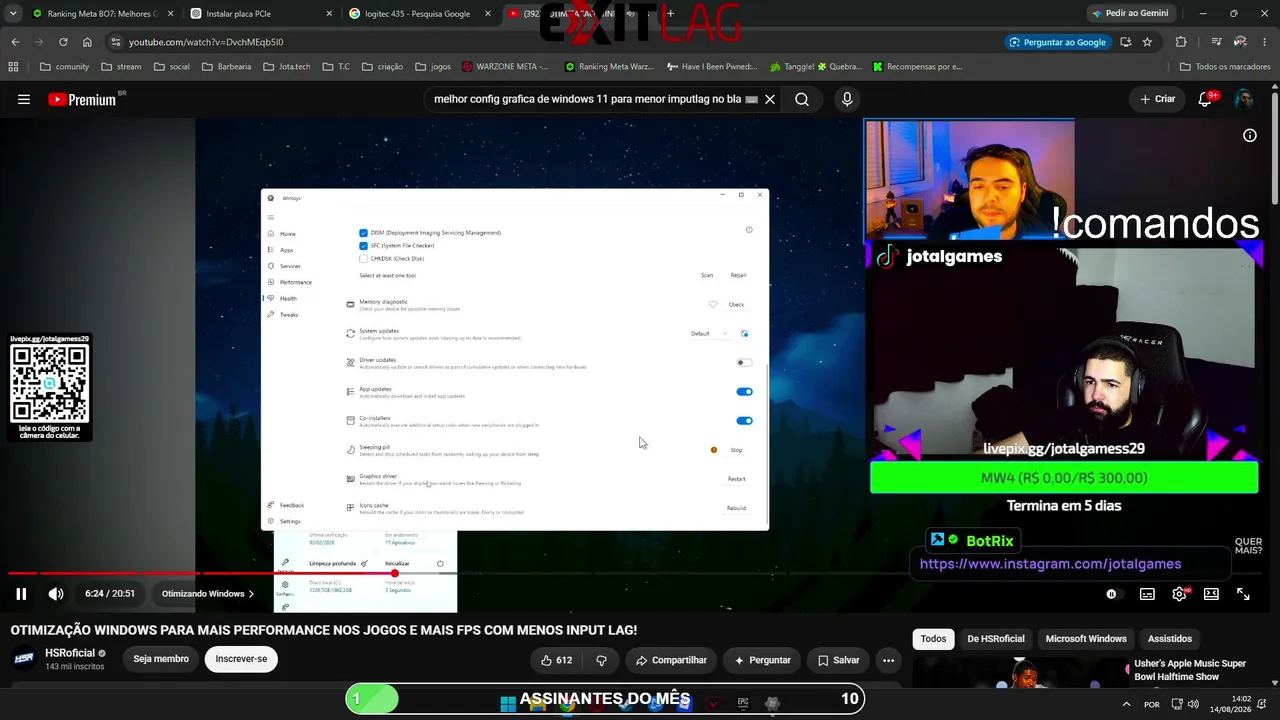Share the video via Compartilhar
Viewport: 1280px width, 720px height.
(671, 660)
